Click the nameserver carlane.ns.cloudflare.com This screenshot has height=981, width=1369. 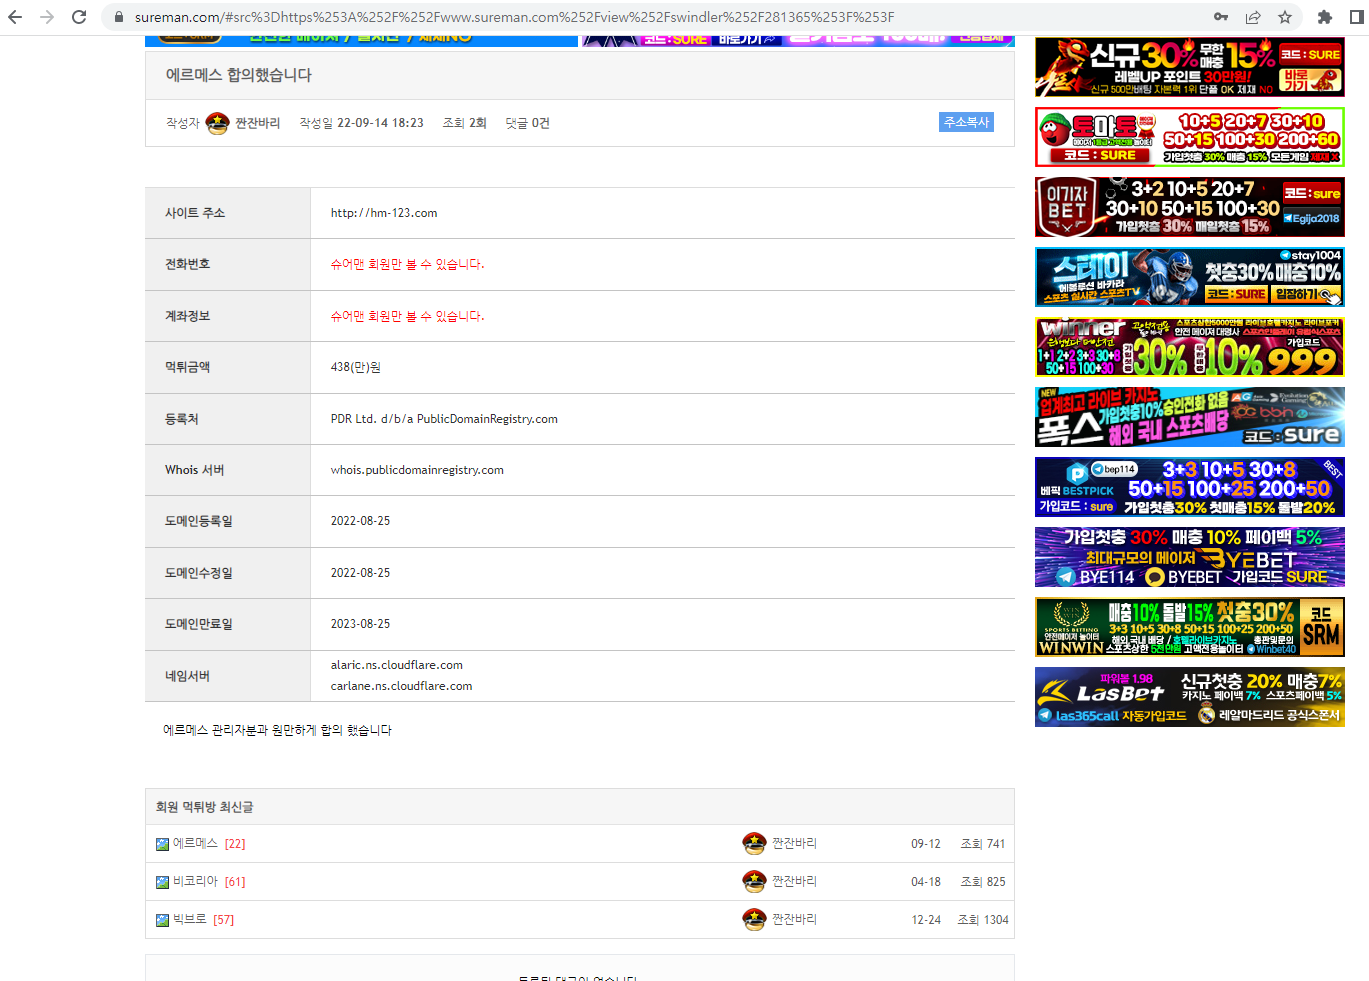pyautogui.click(x=401, y=686)
